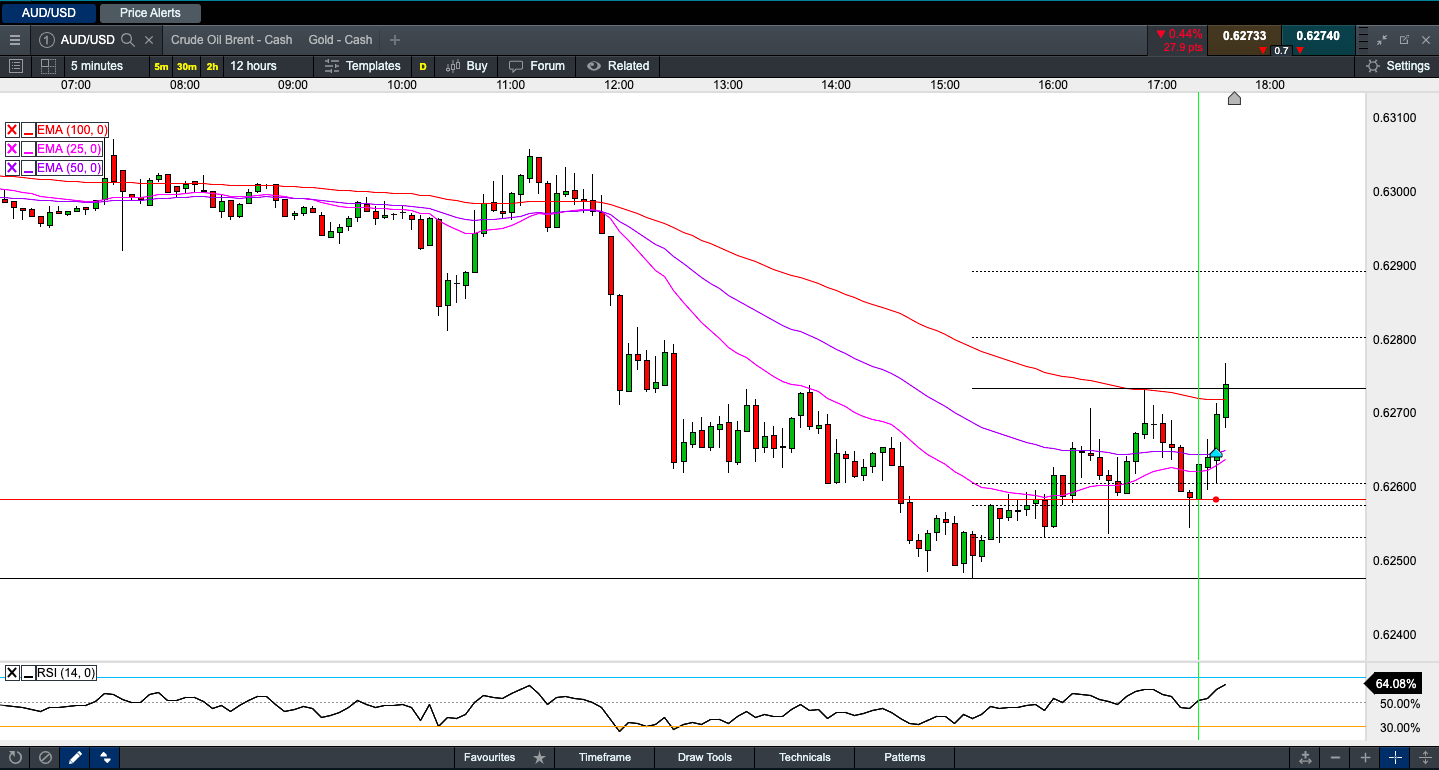Viewport: 1439px width, 770px height.
Task: Open the hamburger menu beside the AUD/USD chart tab
Action: (14, 40)
